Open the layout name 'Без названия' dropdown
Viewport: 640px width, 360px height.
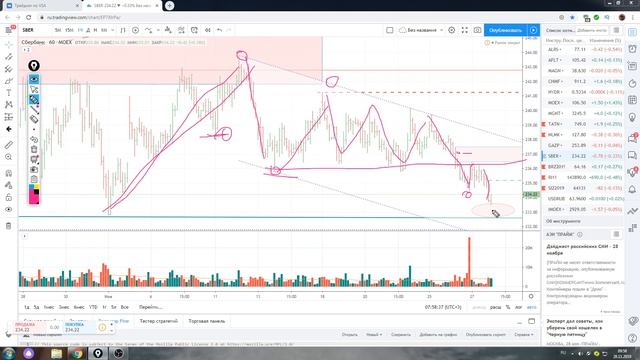421,30
